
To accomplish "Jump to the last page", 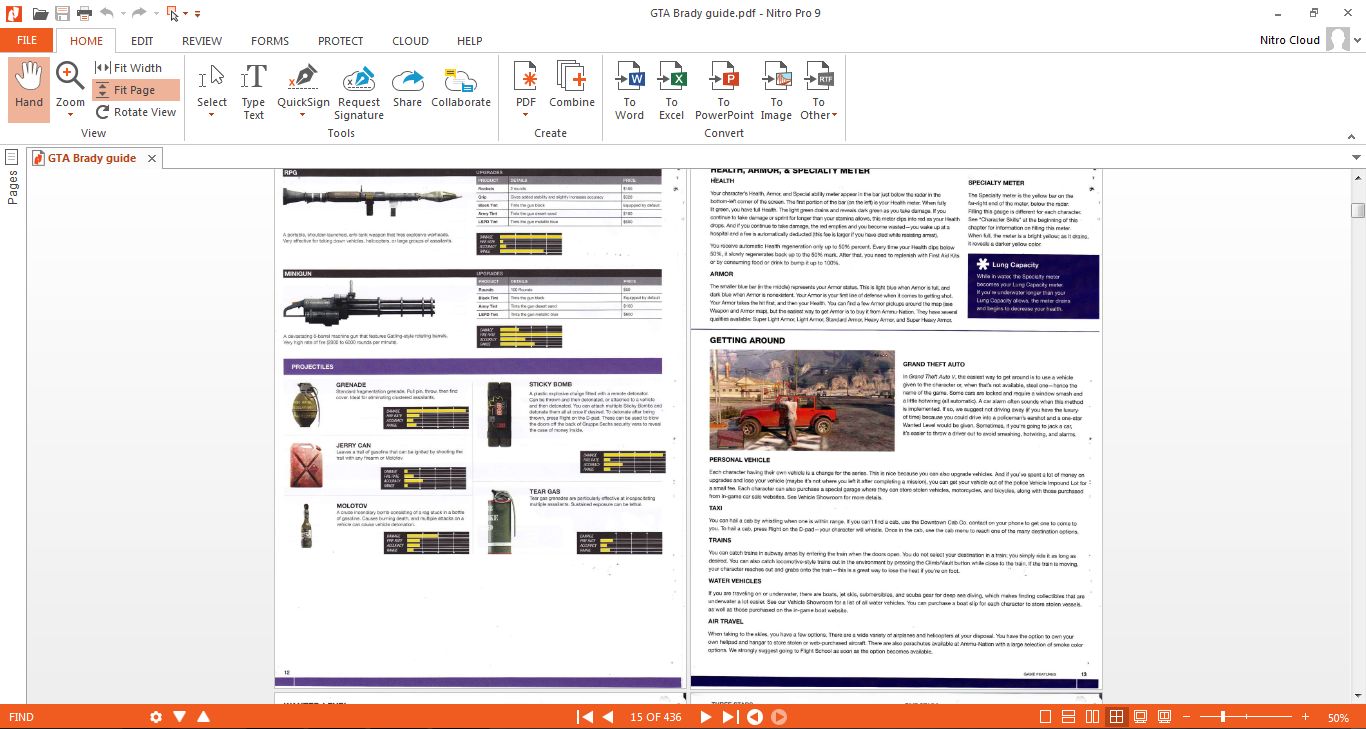I will 730,717.
